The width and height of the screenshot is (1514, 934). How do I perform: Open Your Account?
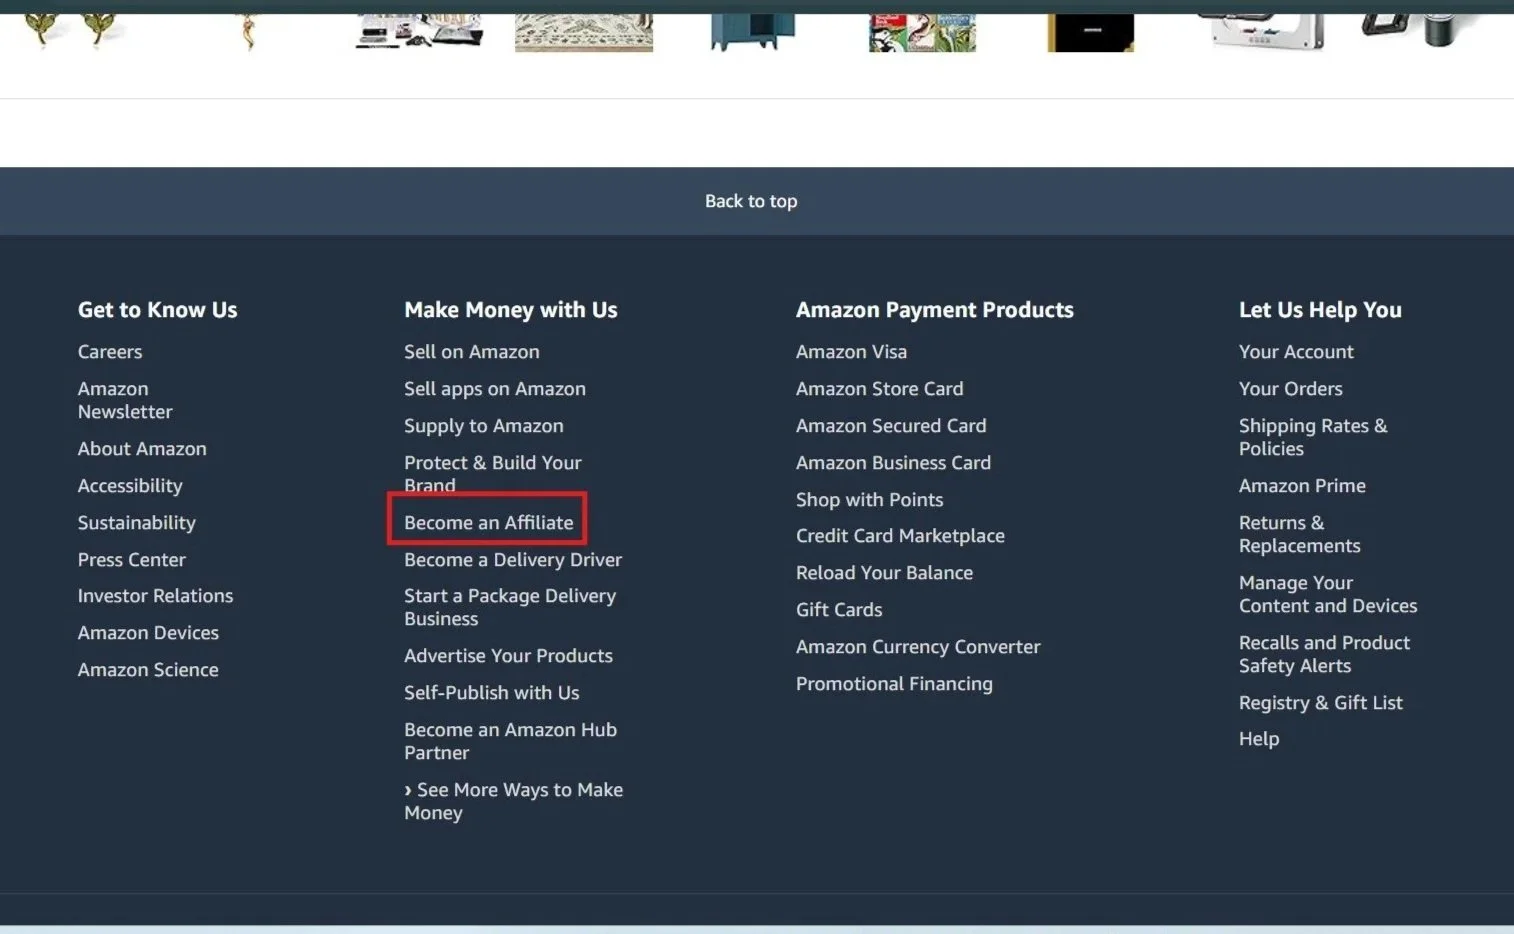click(1296, 351)
